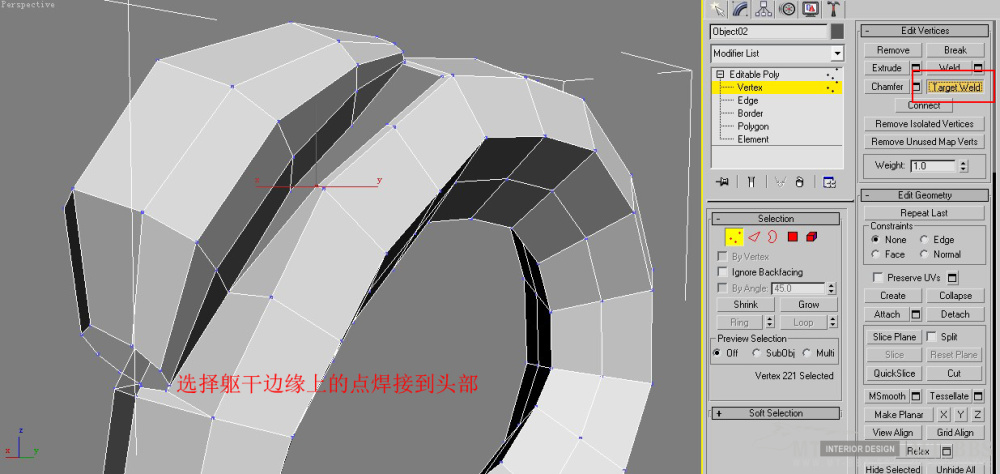The width and height of the screenshot is (1000, 474).
Task: Click the Target Weld button
Action: click(956, 87)
